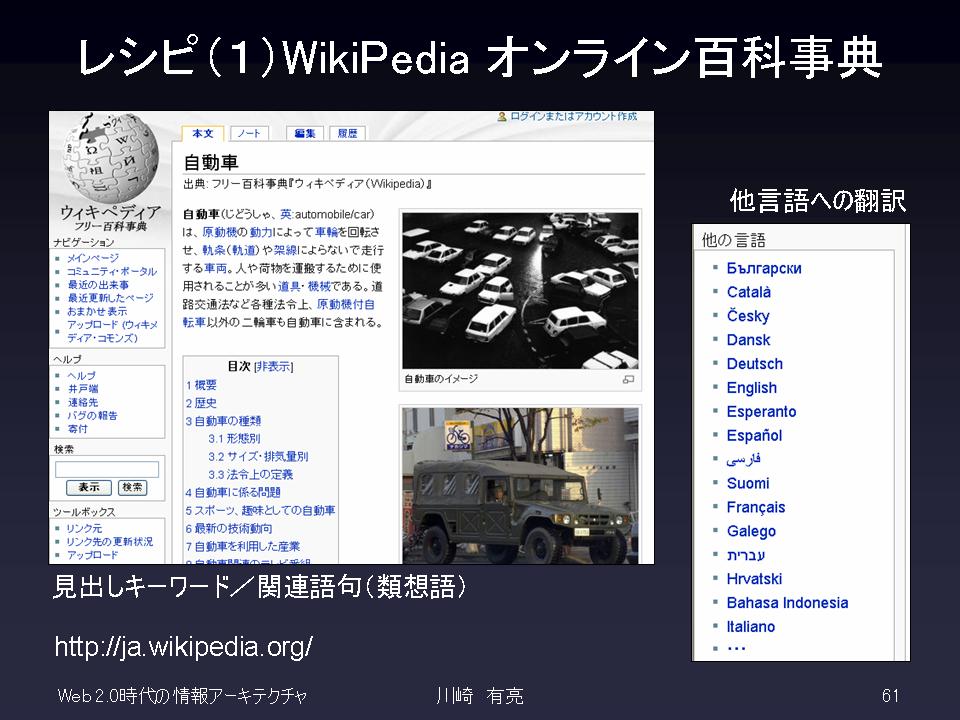Viewport: 960px width, 720px height.
Task: Click the 英 language link in the intro
Action: (286, 215)
